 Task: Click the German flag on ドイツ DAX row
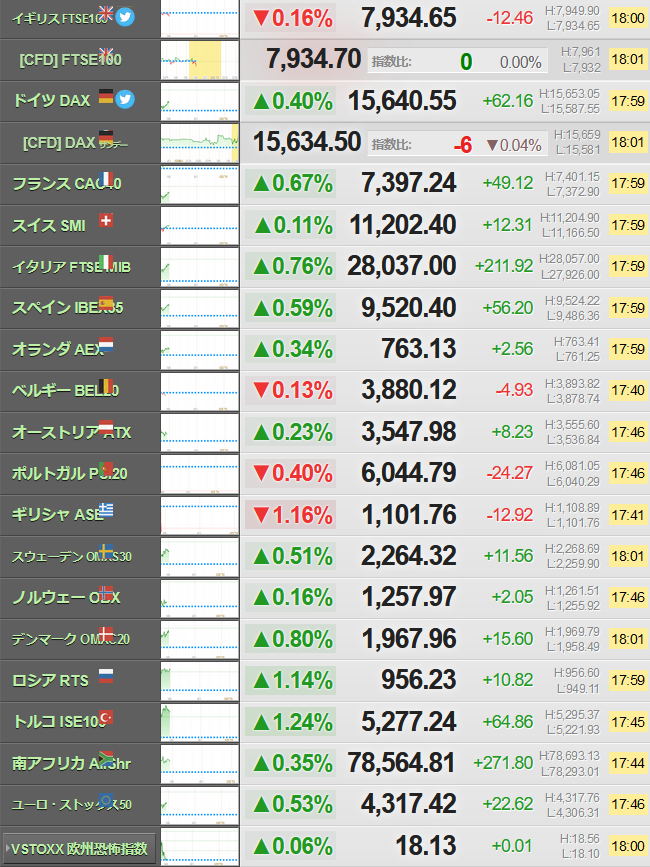(106, 96)
